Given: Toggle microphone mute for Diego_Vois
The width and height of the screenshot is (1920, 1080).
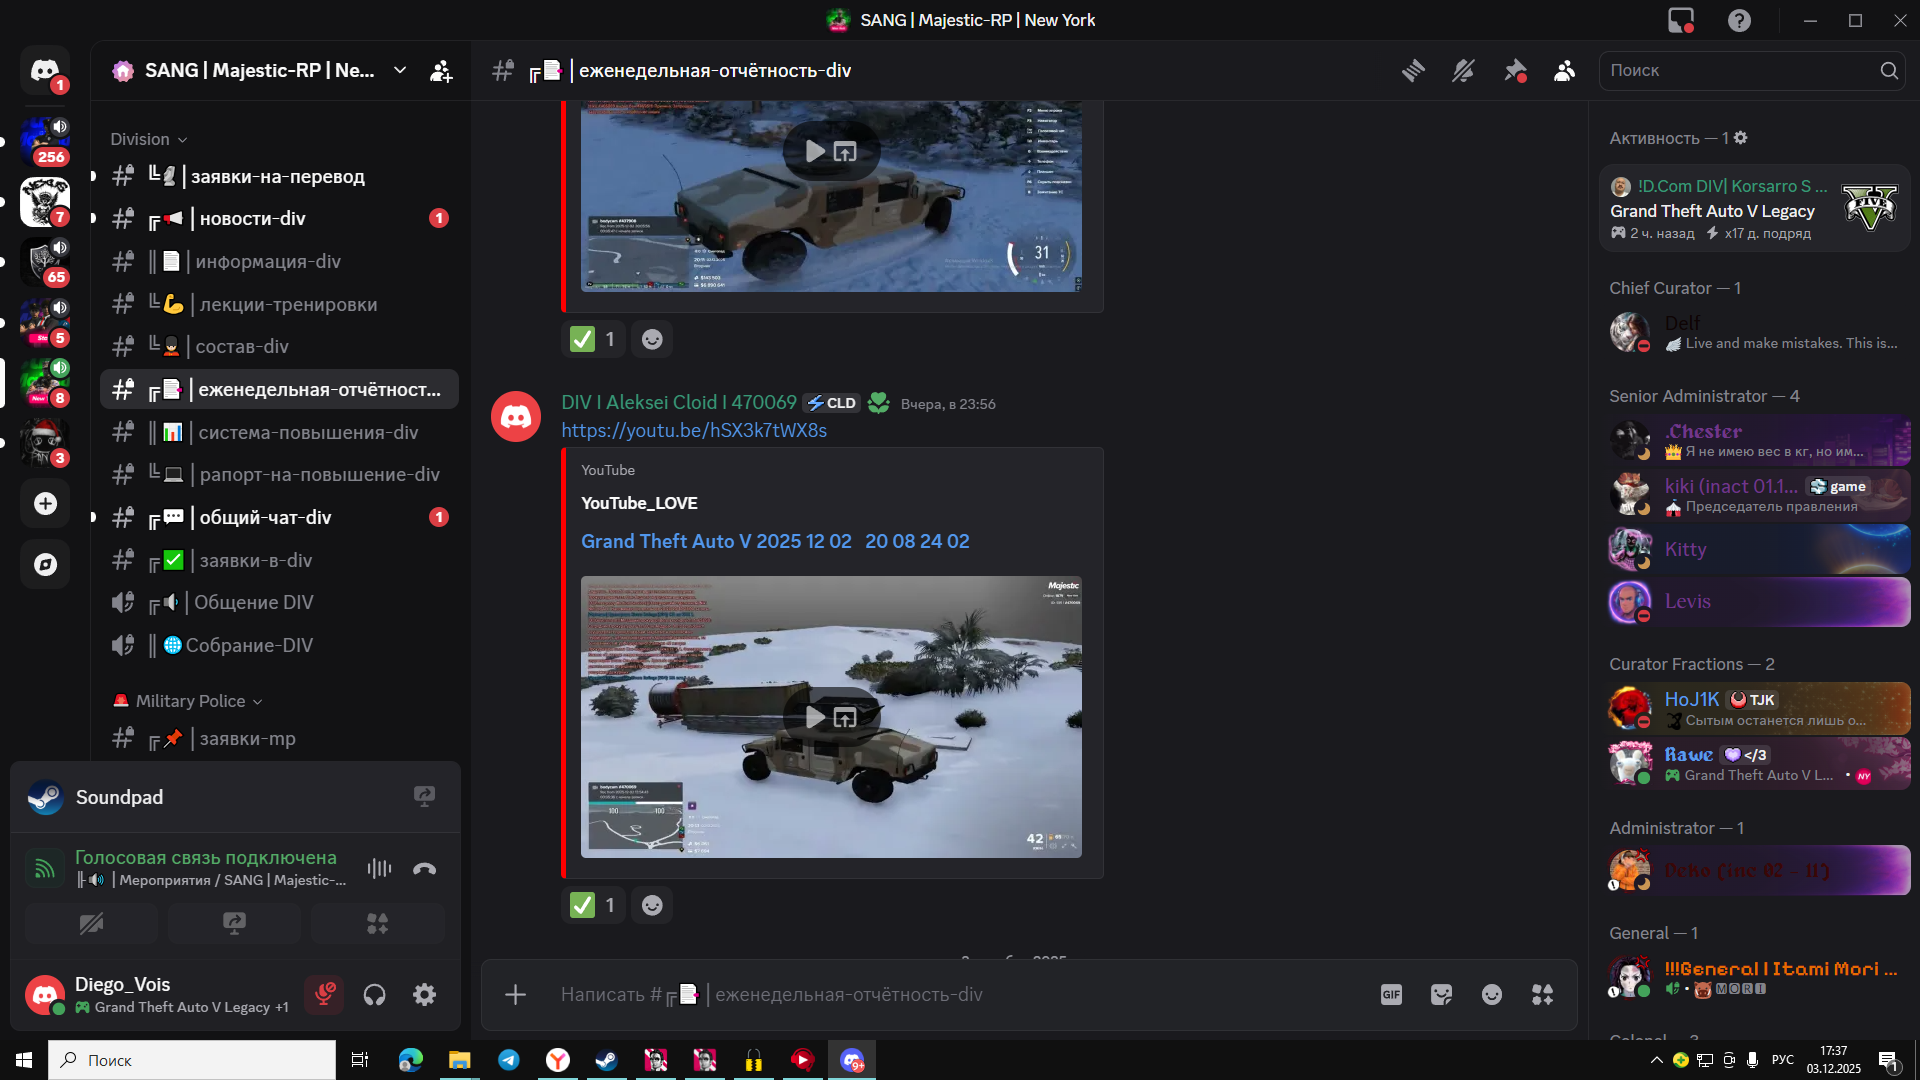Looking at the screenshot, I should coord(324,994).
